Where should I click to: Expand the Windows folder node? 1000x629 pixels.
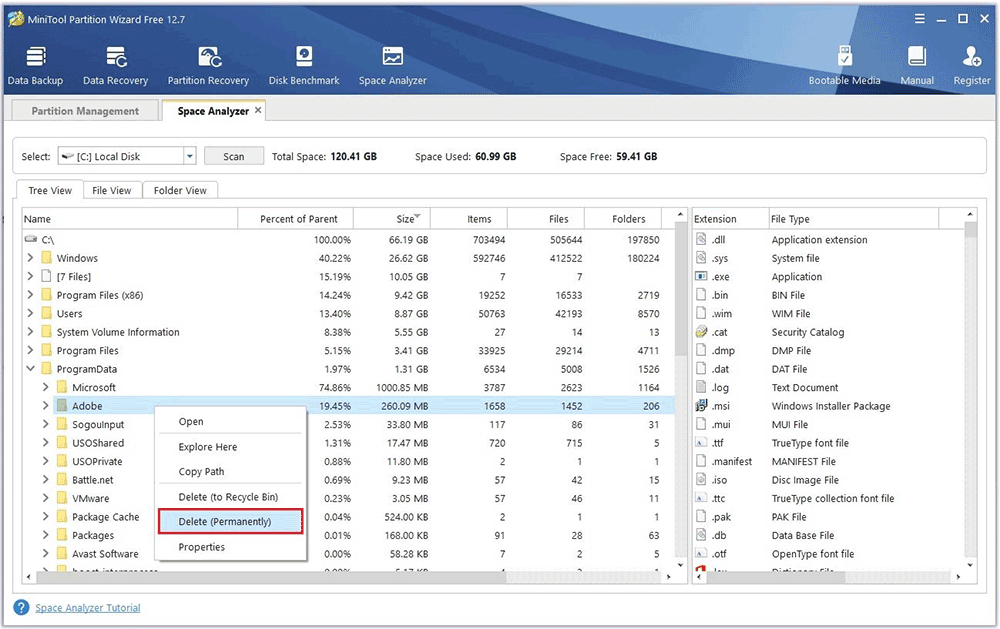pos(30,258)
